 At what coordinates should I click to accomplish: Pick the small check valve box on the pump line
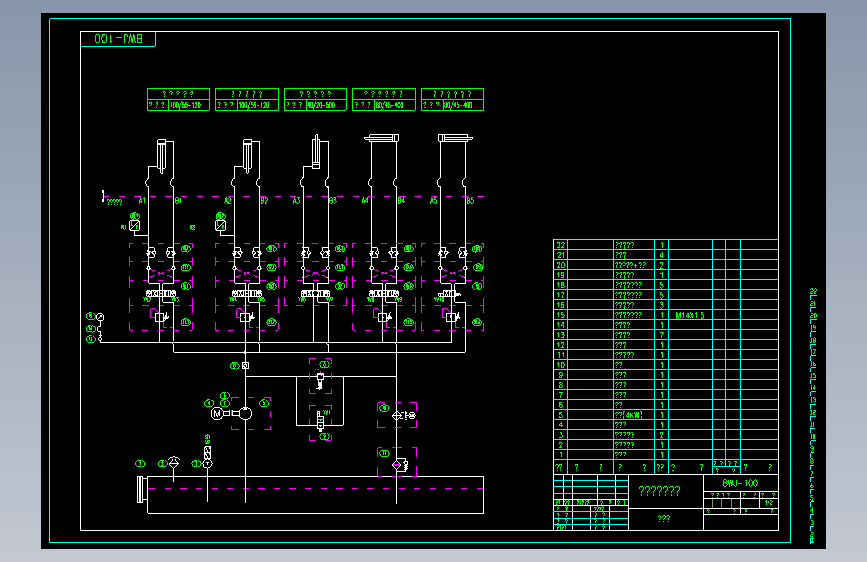tap(246, 366)
